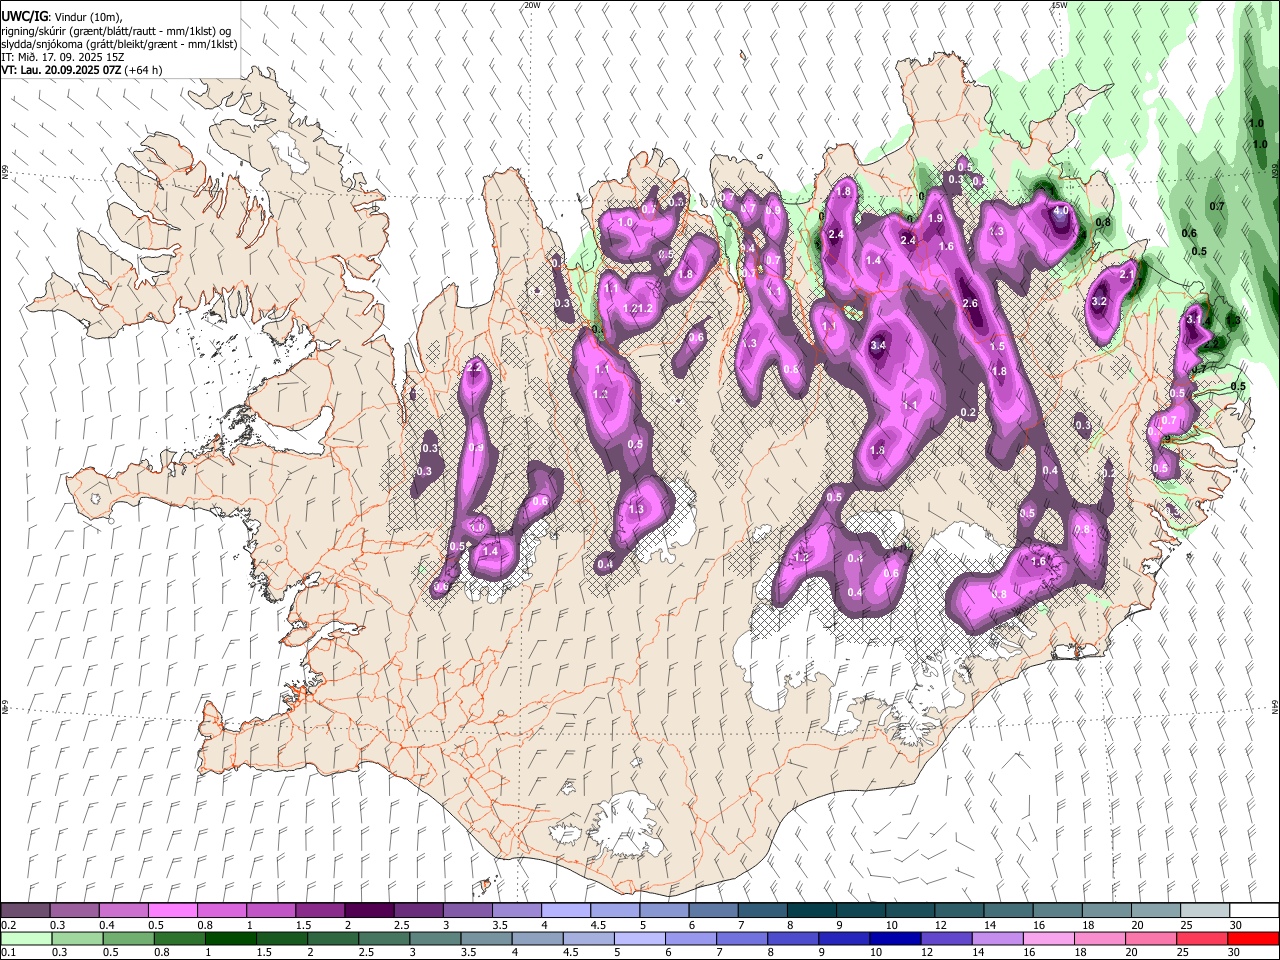1280x960 pixels.
Task: Click the '64N' latitude label on right edge
Action: tap(1275, 706)
